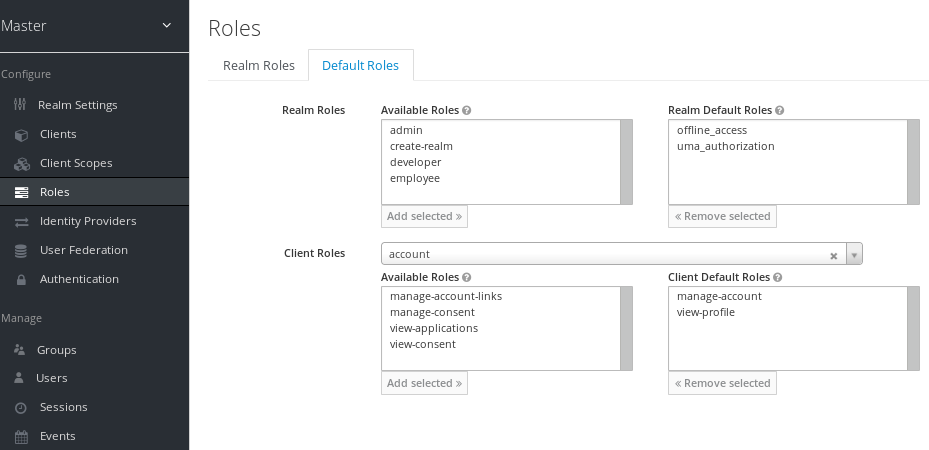Open the Master realm selector
Image resolution: width=929 pixels, height=450 pixels.
click(94, 25)
